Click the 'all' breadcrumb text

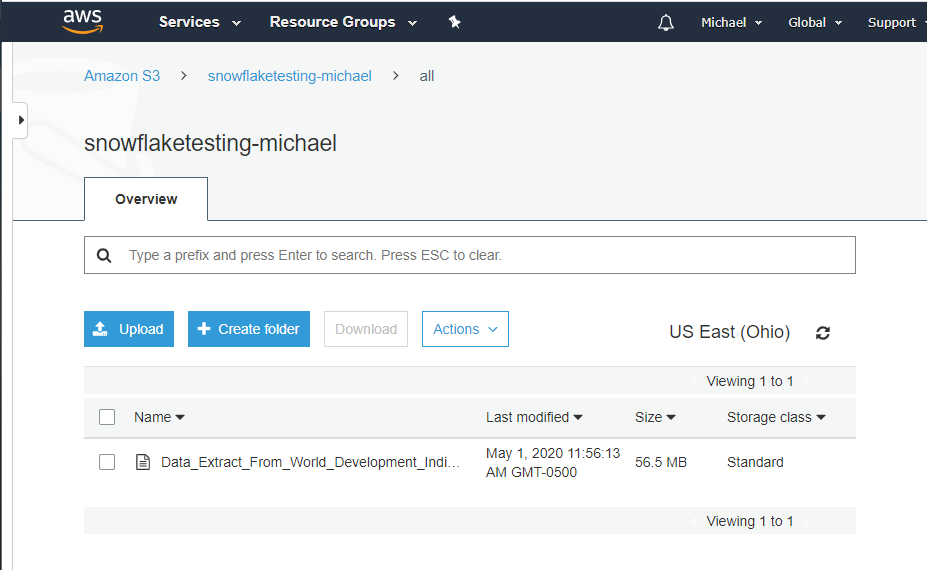point(427,76)
